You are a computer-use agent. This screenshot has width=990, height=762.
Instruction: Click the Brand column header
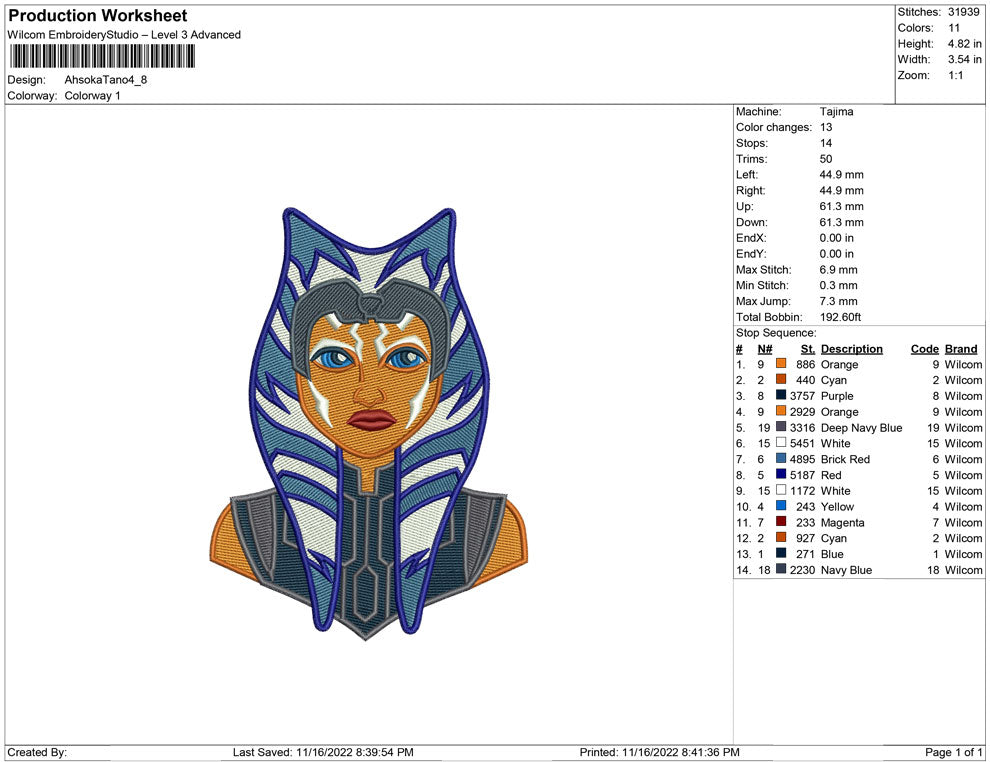coord(961,349)
